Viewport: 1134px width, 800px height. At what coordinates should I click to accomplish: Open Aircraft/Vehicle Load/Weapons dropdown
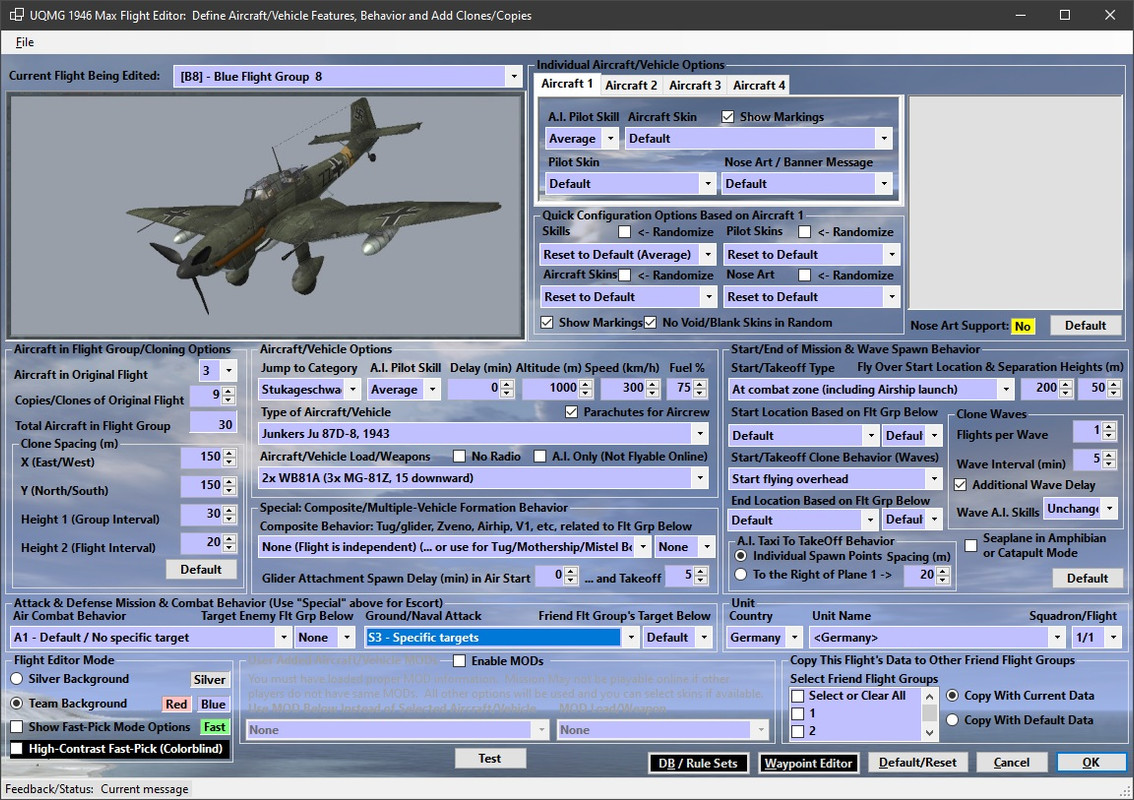coord(483,478)
